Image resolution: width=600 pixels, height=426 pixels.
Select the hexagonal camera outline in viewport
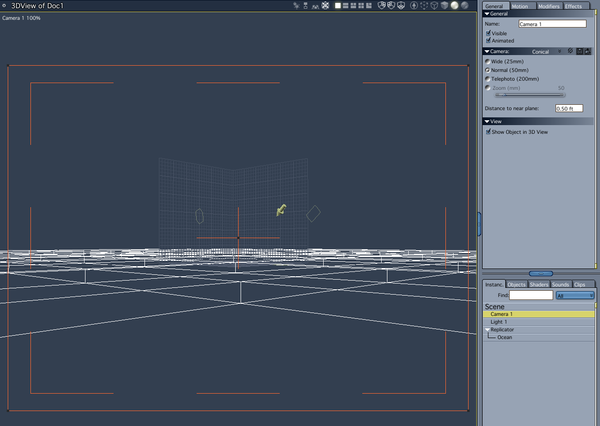click(x=199, y=216)
